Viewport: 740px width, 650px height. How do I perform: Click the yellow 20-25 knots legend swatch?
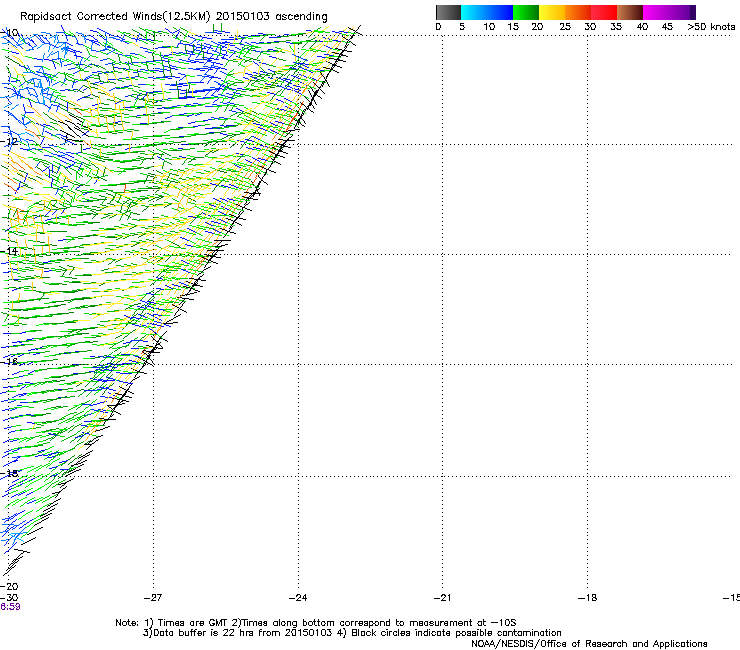click(552, 12)
